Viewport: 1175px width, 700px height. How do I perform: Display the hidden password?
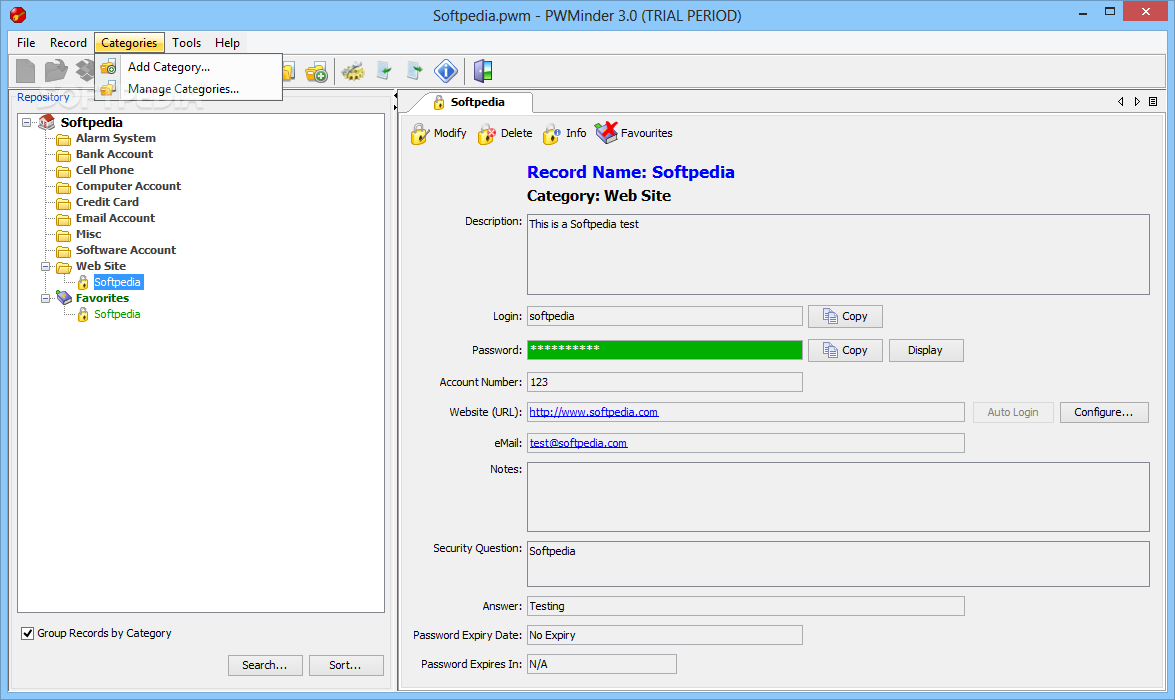tap(925, 350)
